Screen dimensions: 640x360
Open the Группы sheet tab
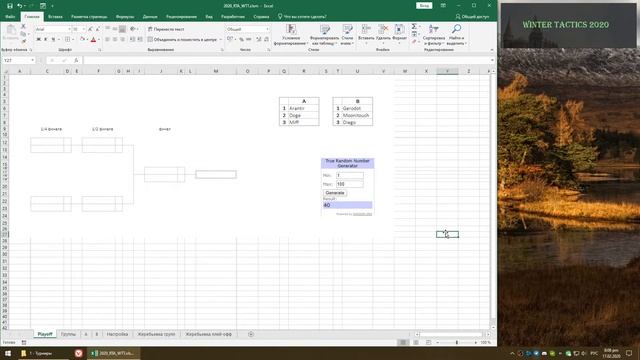coord(68,334)
